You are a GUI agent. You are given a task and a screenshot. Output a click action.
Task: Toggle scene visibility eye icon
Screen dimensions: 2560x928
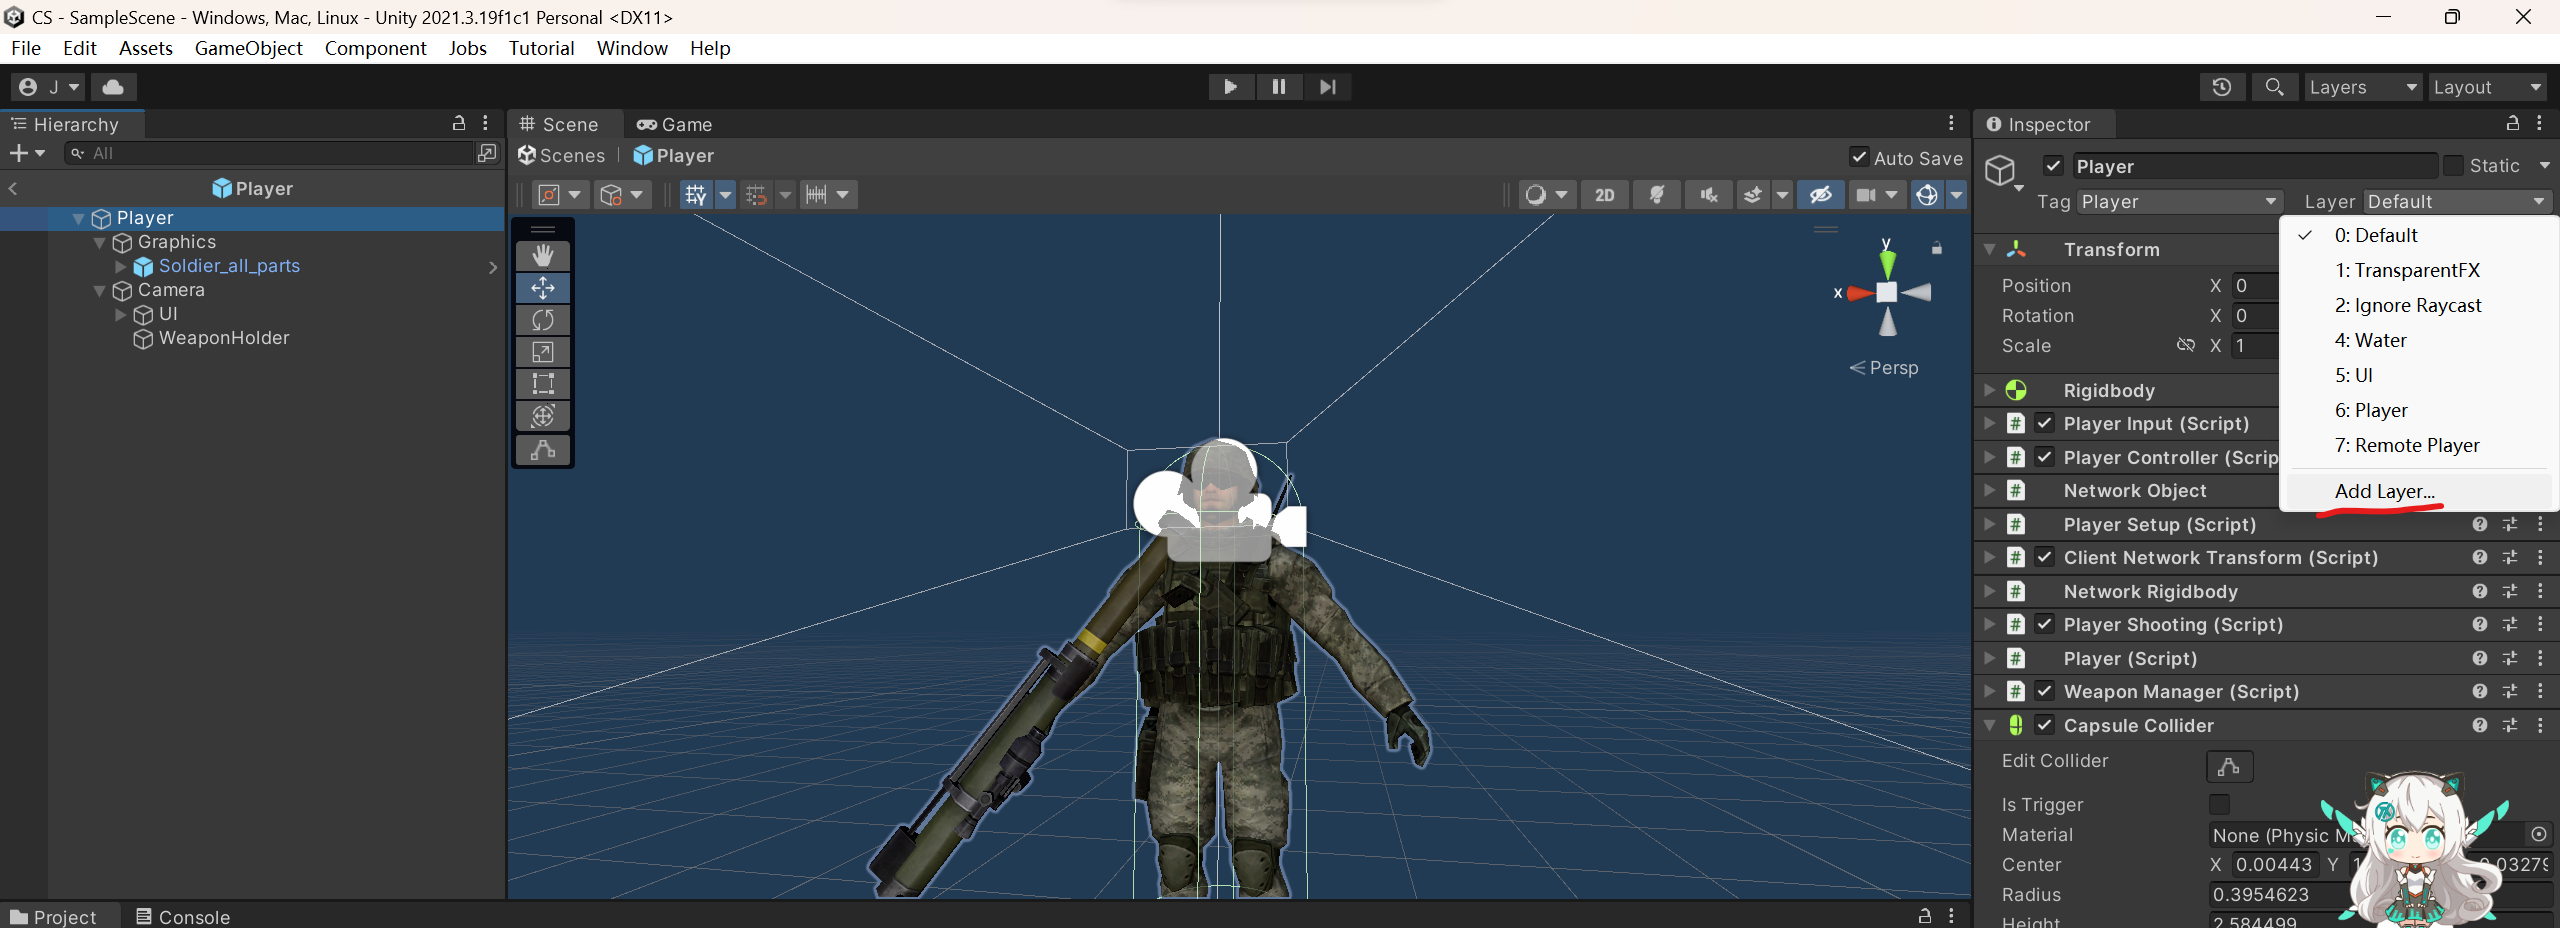(1821, 195)
